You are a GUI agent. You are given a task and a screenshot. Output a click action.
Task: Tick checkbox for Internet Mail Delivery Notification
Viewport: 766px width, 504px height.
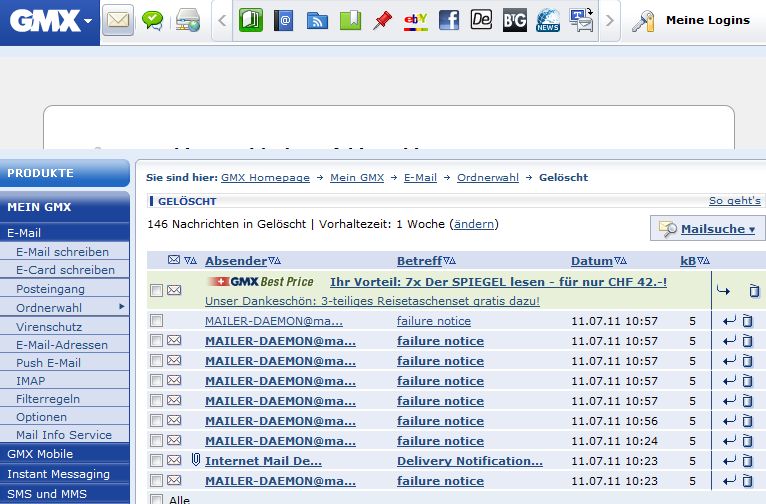click(156, 461)
